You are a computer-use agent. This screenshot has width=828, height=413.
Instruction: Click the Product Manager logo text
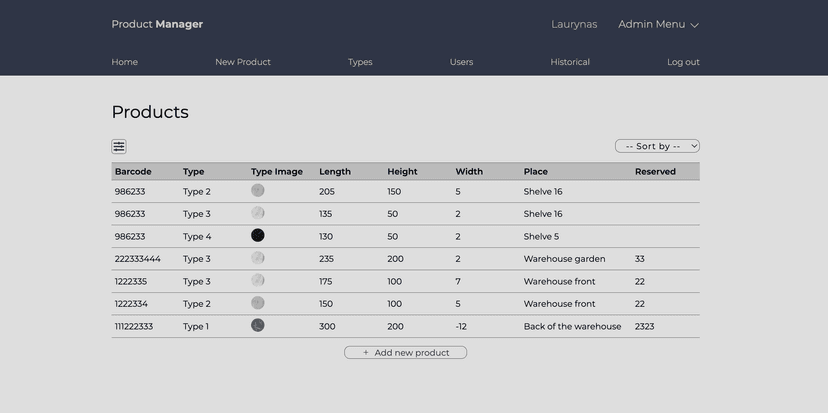tap(157, 24)
